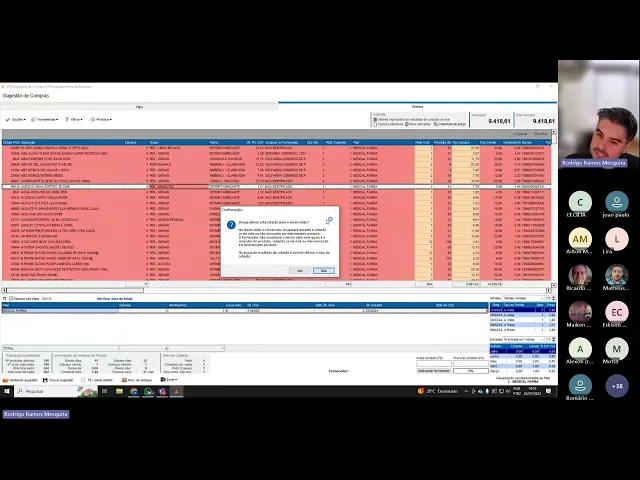Click the green legend color square
The image size is (640, 480).
(x=375, y=120)
